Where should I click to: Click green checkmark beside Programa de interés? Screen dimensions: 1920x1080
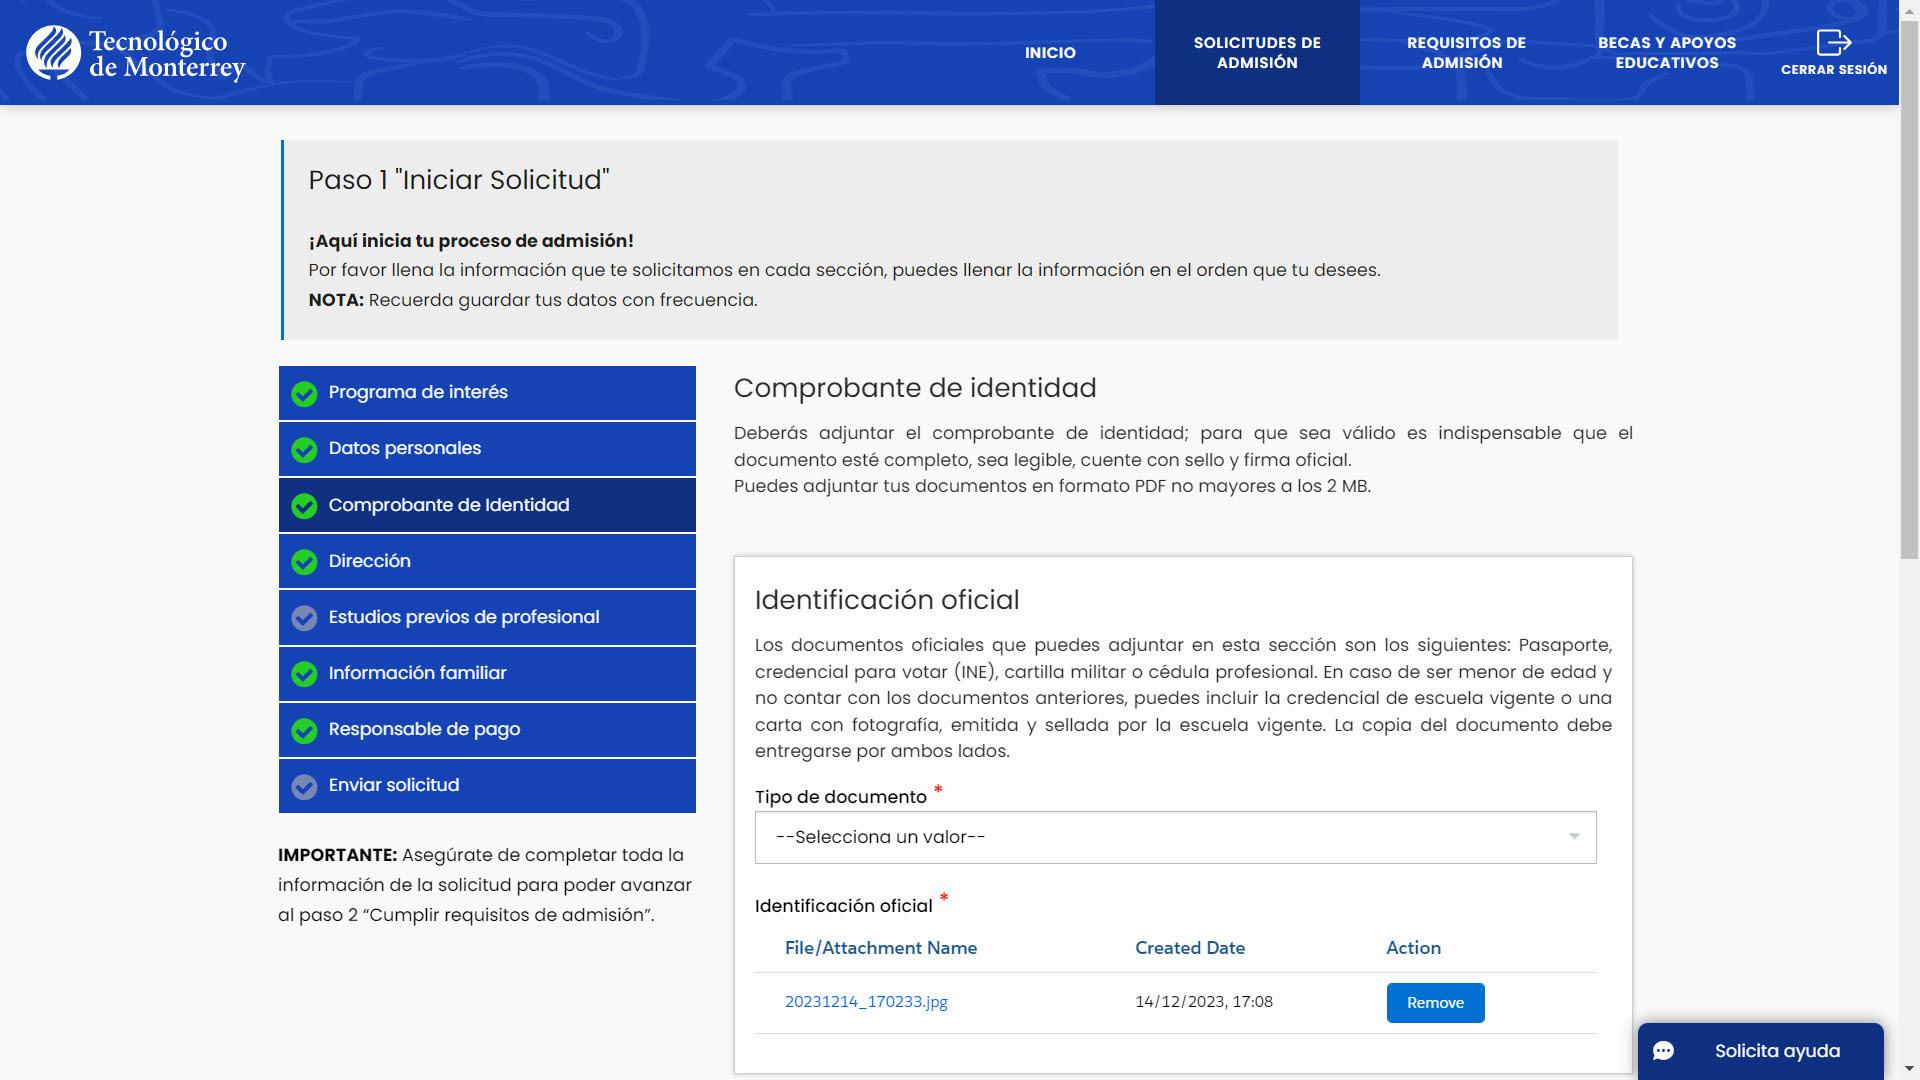pyautogui.click(x=304, y=394)
